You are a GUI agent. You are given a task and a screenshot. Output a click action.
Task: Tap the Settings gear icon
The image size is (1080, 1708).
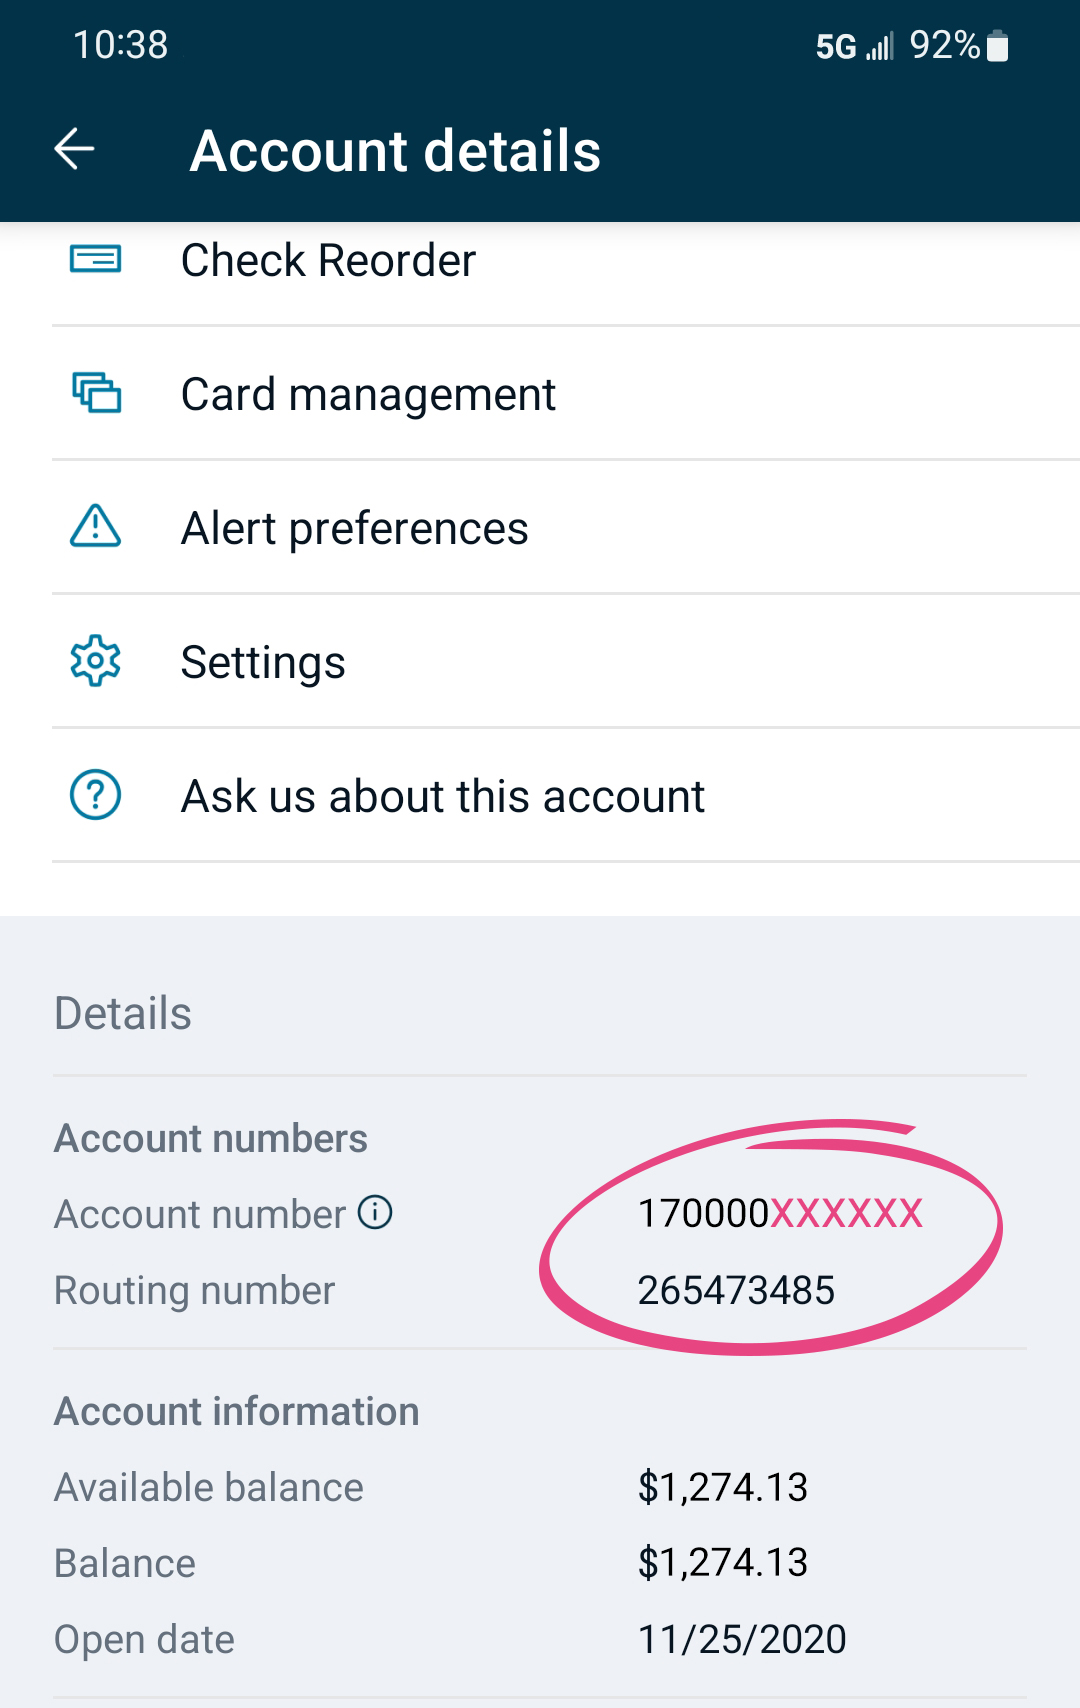coord(96,661)
